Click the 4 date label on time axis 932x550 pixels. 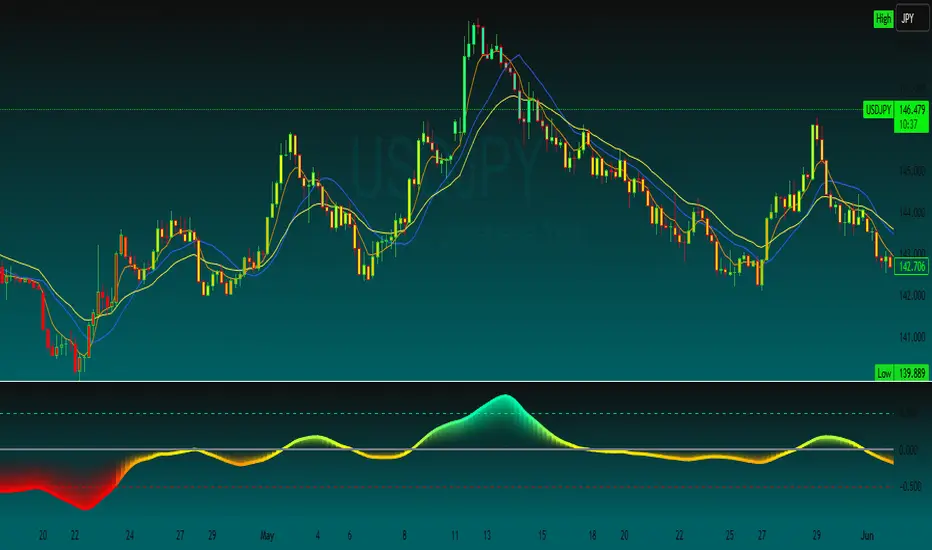(x=318, y=536)
